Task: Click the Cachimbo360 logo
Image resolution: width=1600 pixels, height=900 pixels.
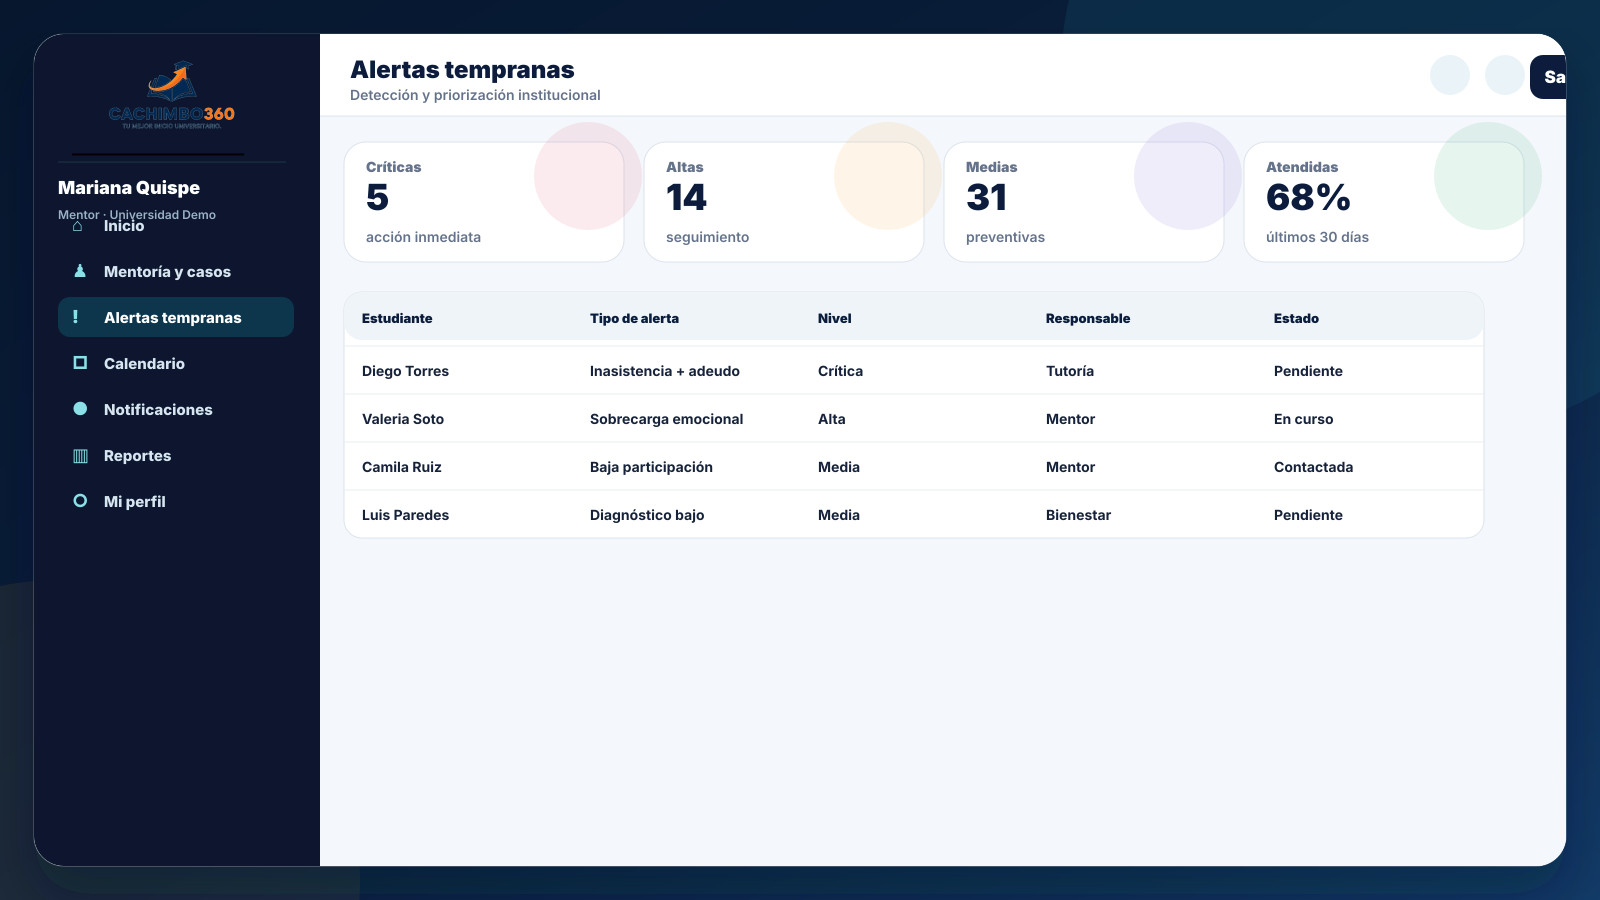Action: (172, 96)
